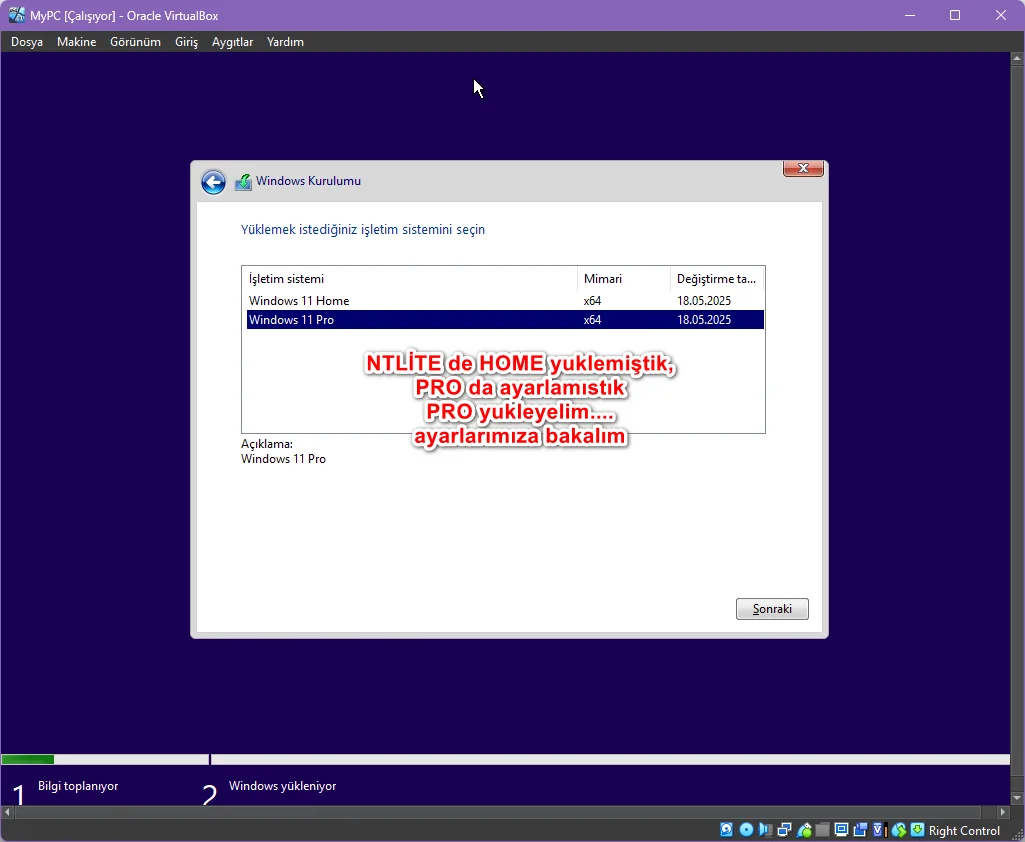1025x842 pixels.
Task: Click the recording status icon
Action: (x=860, y=830)
